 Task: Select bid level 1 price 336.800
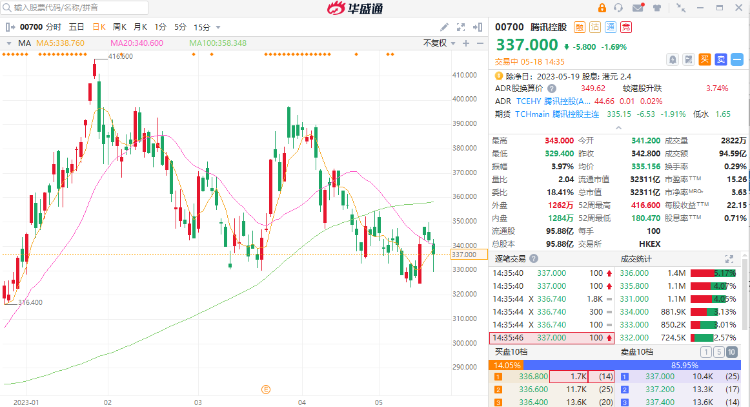533,376
